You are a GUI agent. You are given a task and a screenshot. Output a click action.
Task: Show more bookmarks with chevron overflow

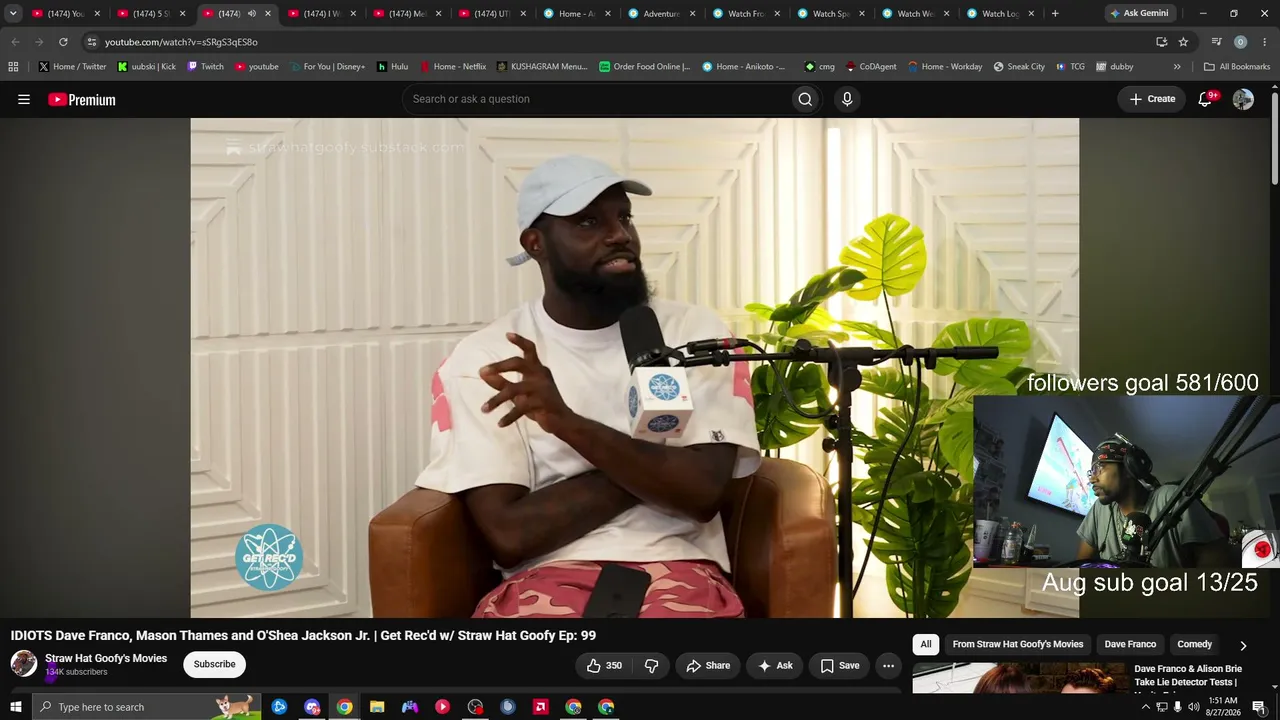pyautogui.click(x=1177, y=67)
